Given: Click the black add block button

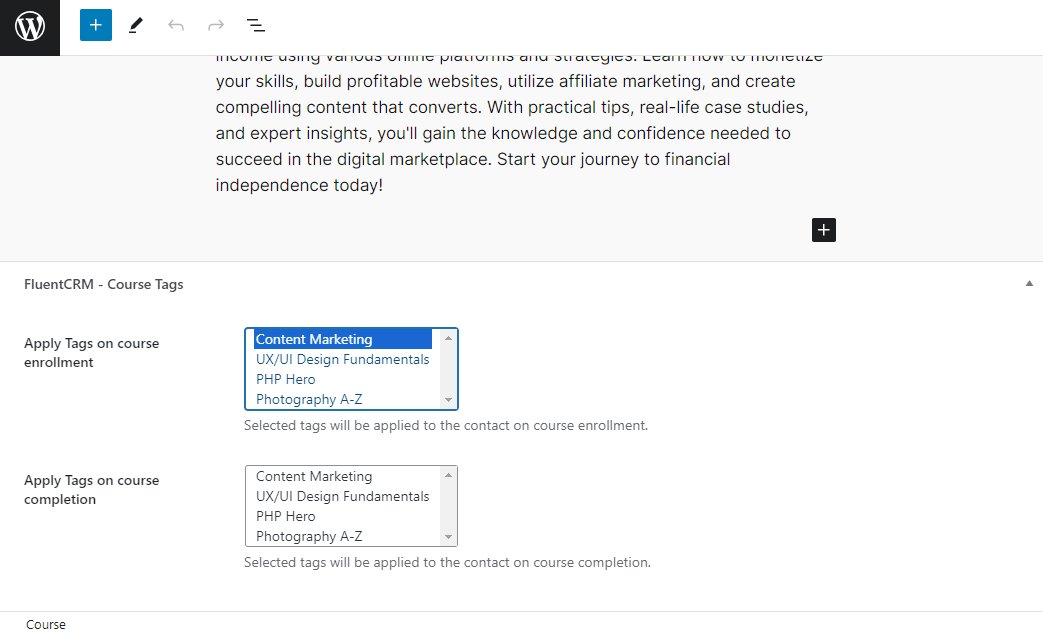Looking at the screenshot, I should tap(824, 230).
